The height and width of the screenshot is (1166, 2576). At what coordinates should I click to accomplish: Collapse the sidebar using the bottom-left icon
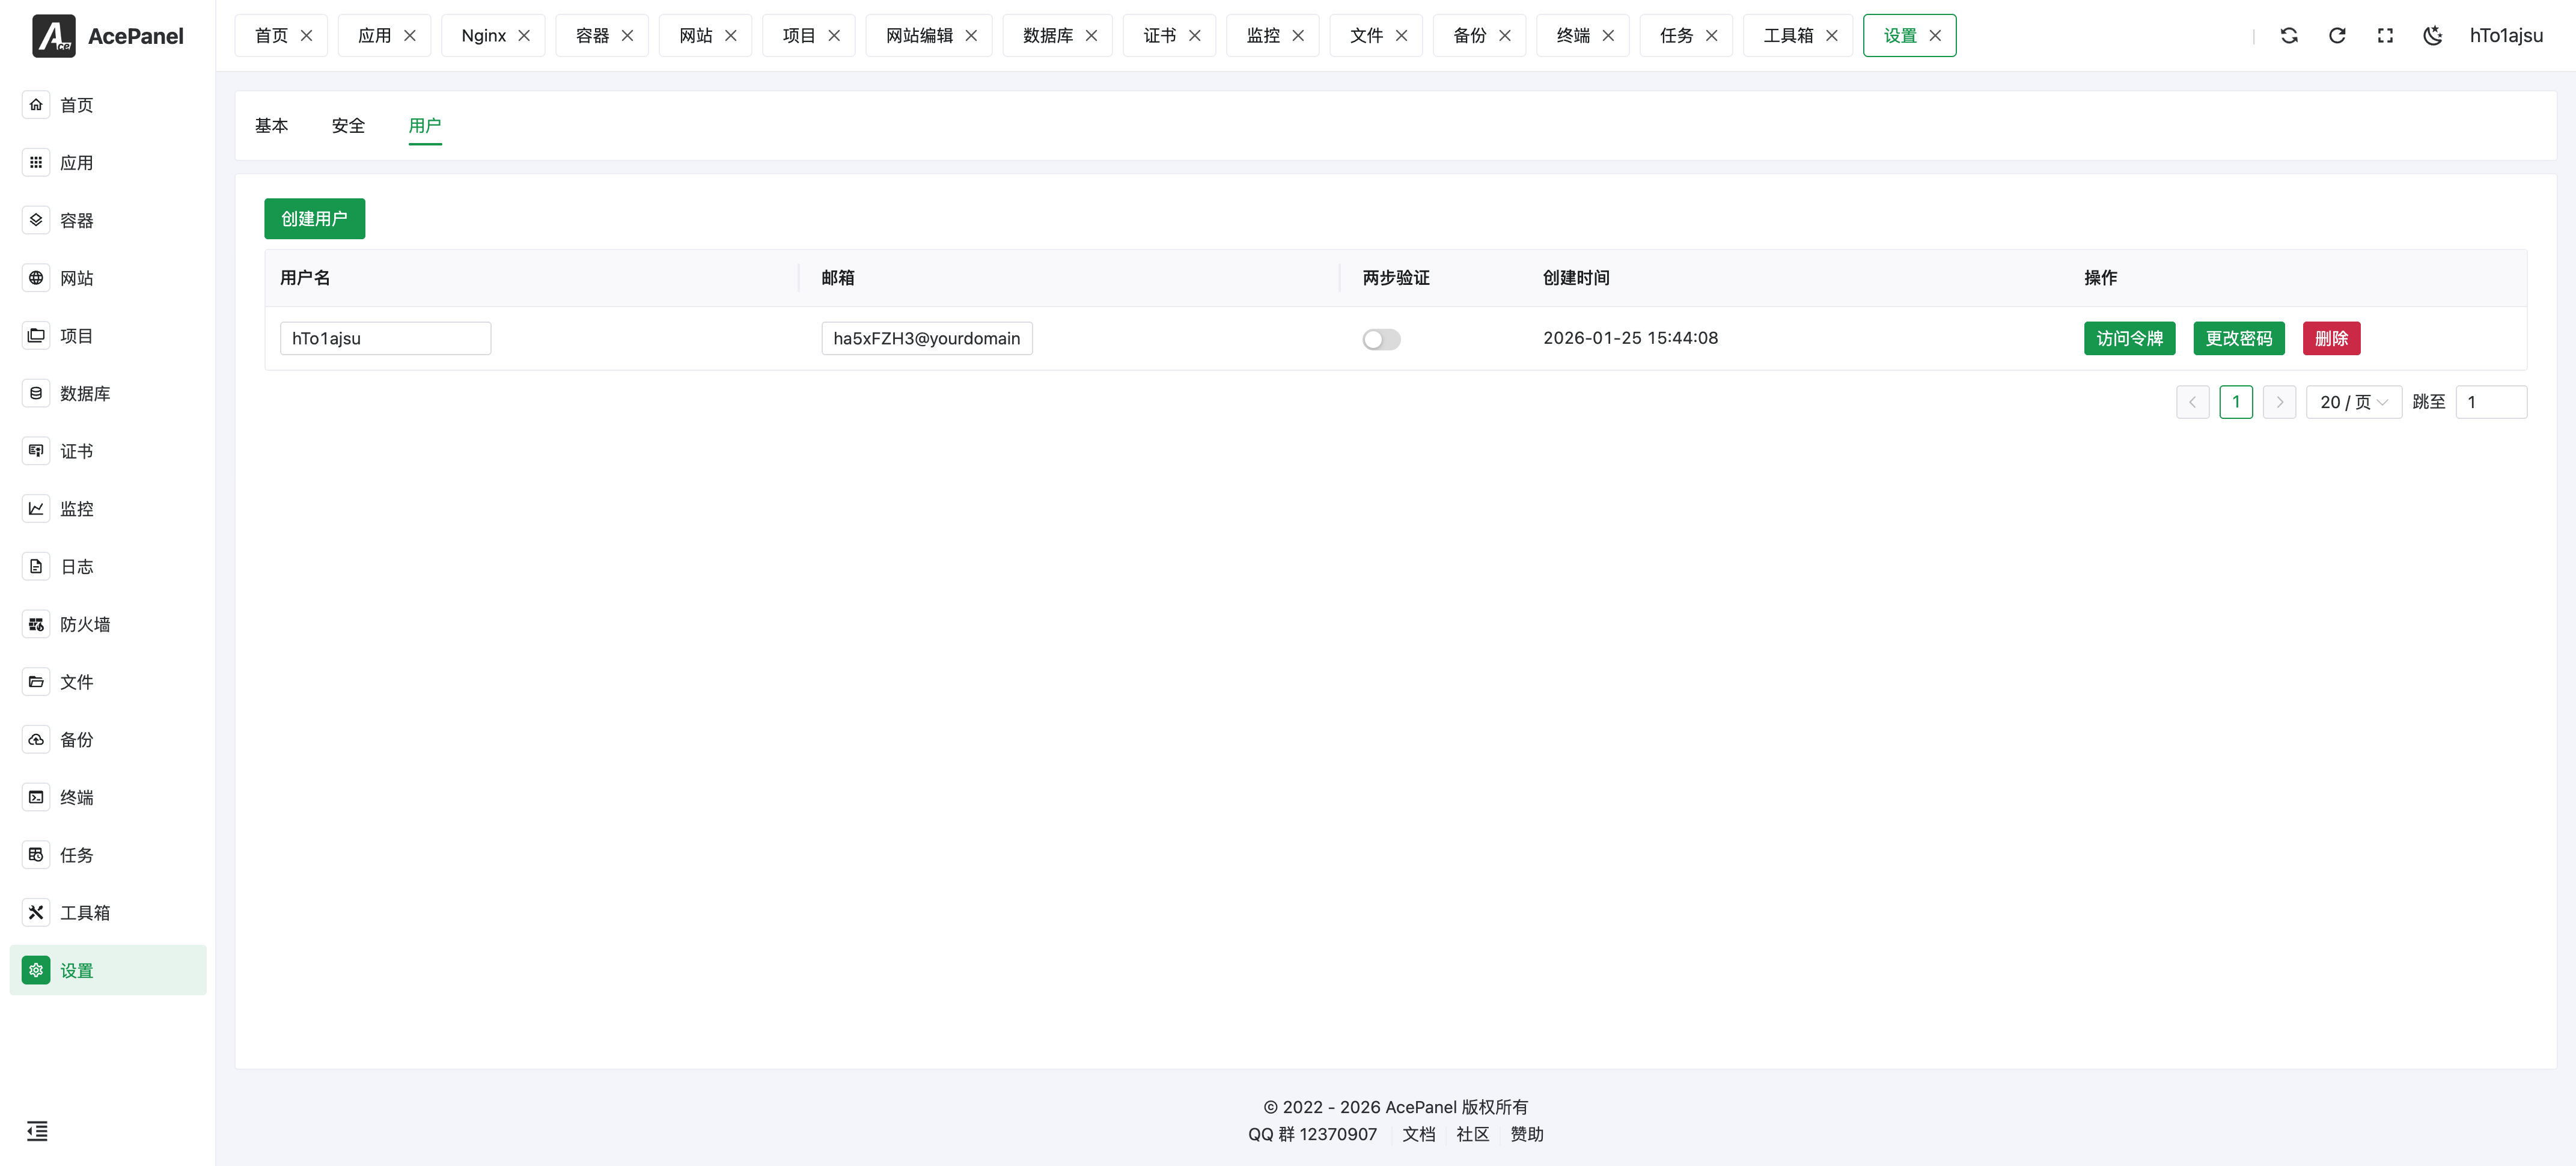coord(37,1131)
